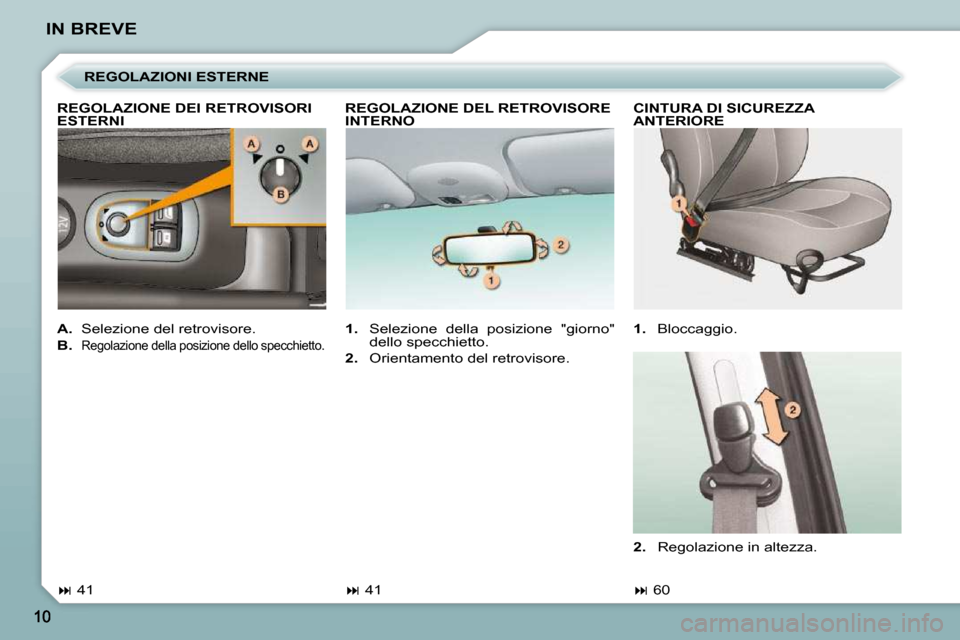Click text 'Regolazione in altezza.'
This screenshot has width=960, height=640.
[x=737, y=547]
